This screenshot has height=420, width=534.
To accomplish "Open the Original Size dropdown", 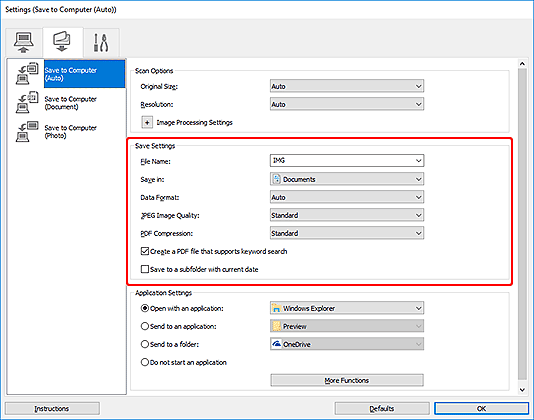I will tap(347, 86).
